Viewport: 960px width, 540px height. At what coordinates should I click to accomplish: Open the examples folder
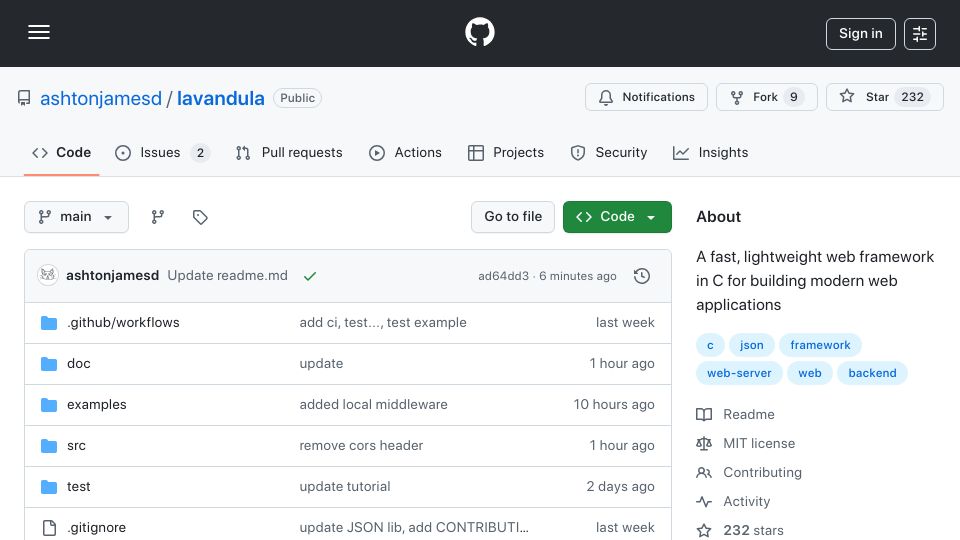click(97, 405)
